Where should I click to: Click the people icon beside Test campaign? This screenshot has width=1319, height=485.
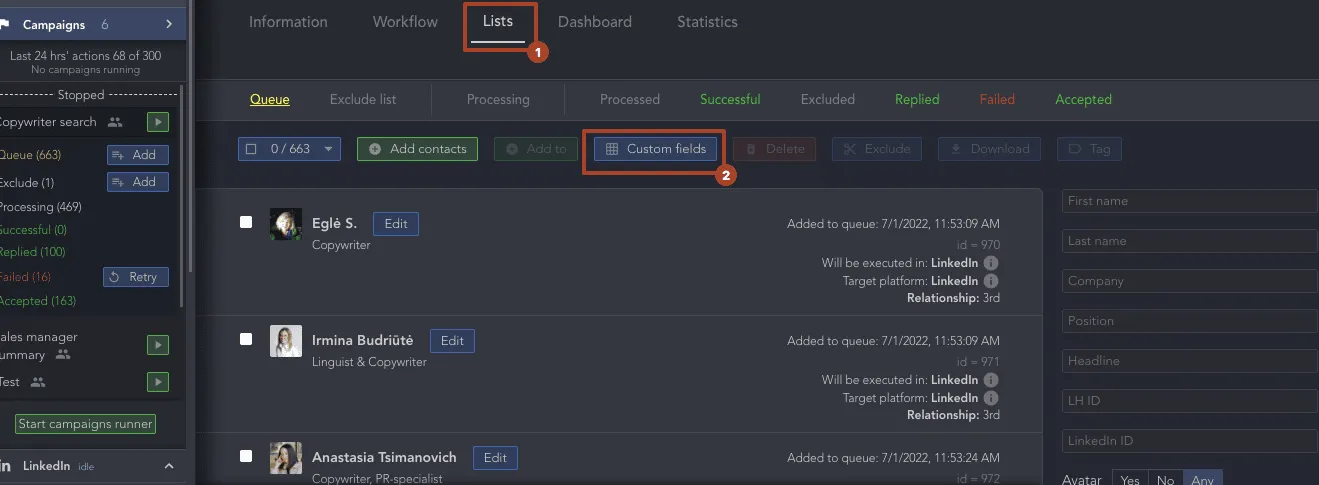[38, 382]
